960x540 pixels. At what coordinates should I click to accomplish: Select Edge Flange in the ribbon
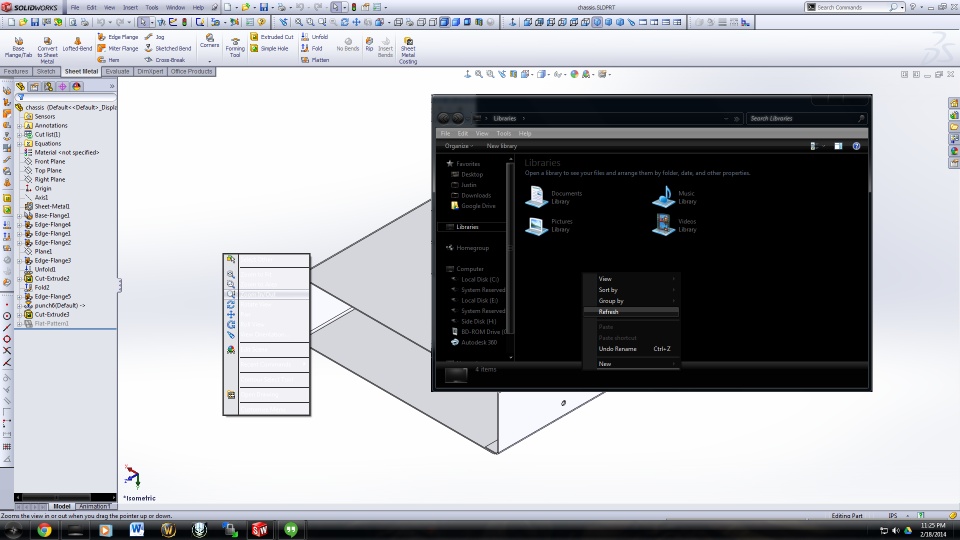point(118,37)
